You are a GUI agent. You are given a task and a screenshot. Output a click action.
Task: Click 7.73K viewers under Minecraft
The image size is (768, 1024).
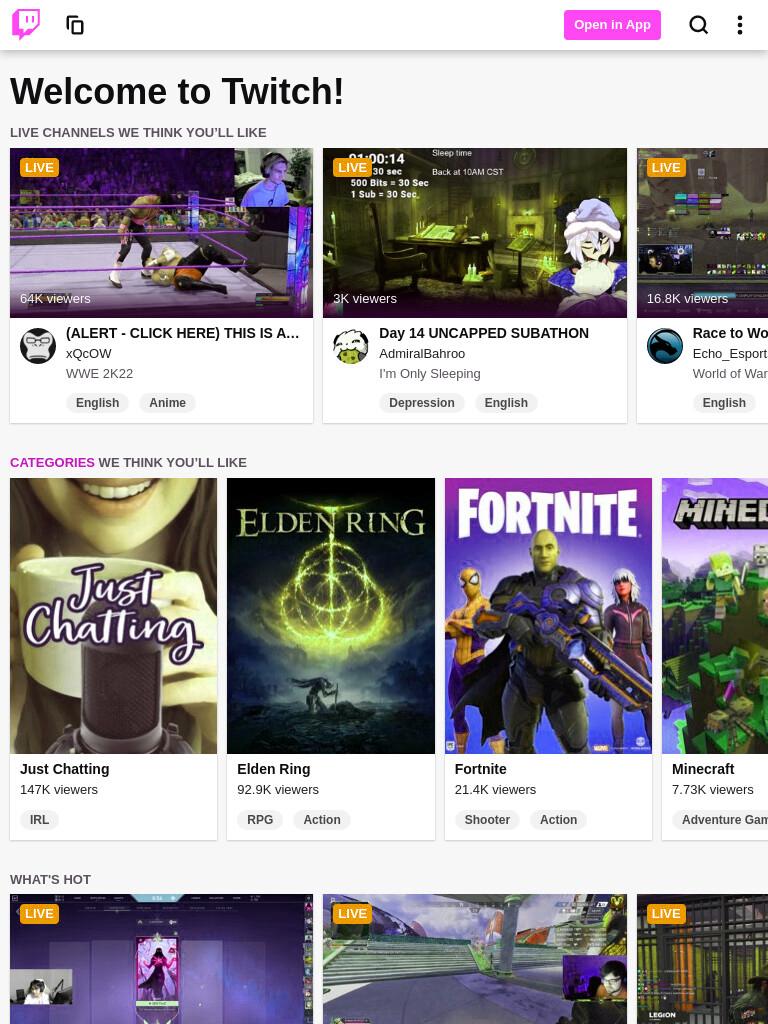[x=712, y=790]
